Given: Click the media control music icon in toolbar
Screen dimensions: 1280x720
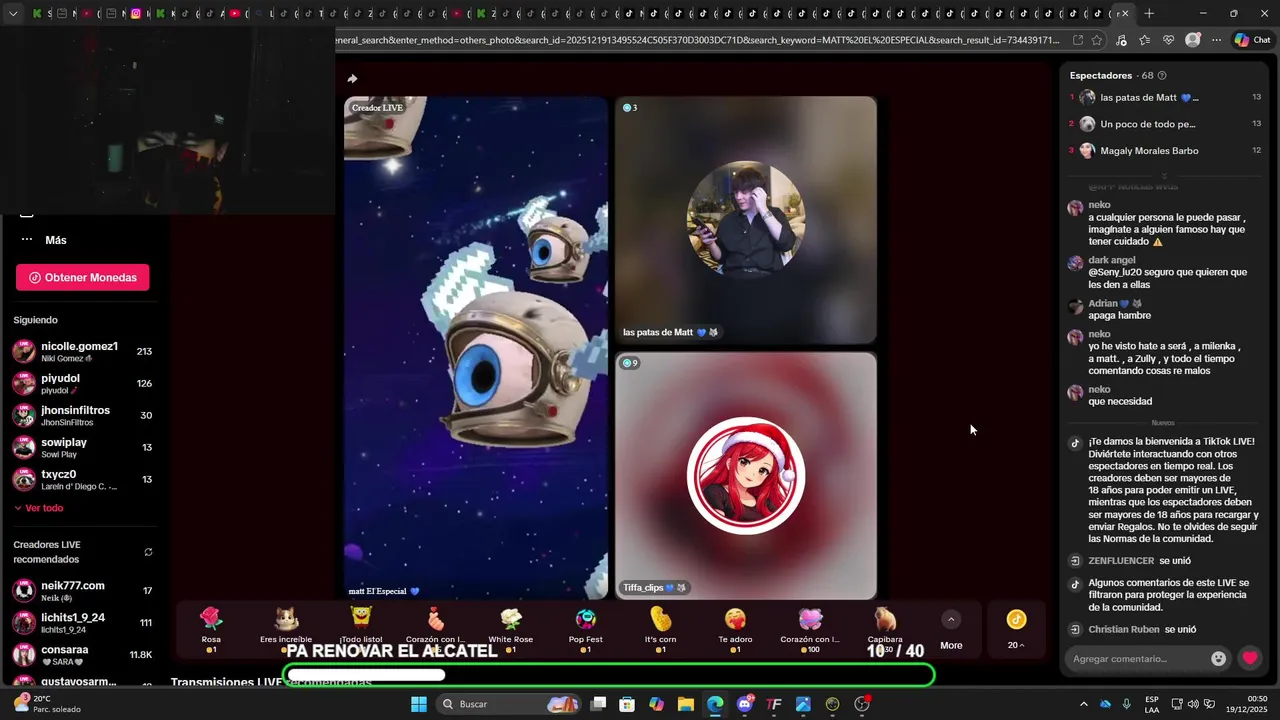Looking at the screenshot, I should point(1120,40).
